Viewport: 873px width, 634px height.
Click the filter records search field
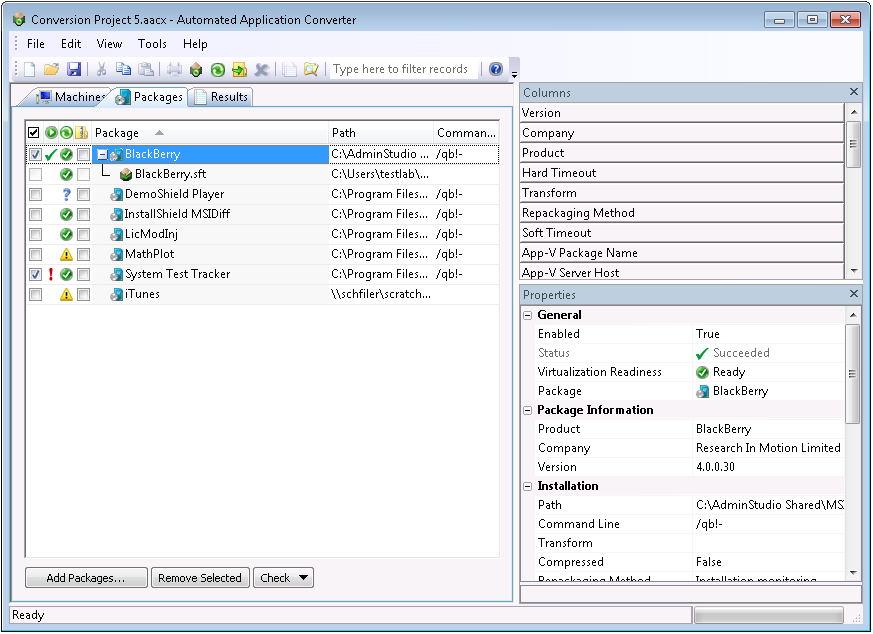(x=402, y=69)
